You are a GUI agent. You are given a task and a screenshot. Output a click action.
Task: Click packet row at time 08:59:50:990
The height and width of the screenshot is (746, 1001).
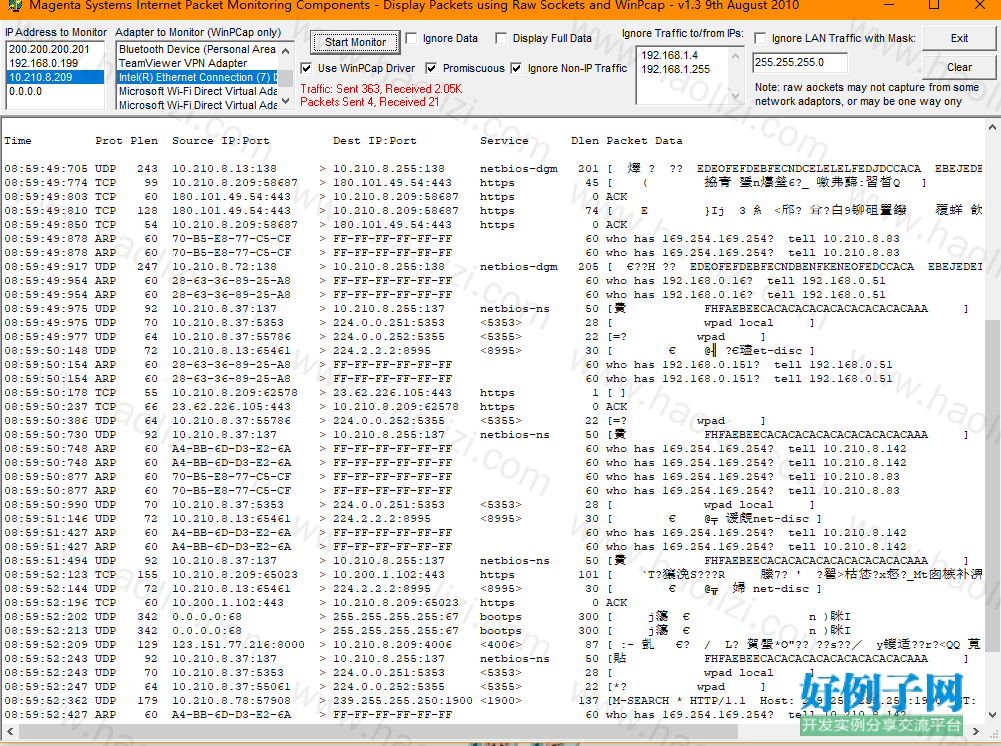tap(493, 504)
